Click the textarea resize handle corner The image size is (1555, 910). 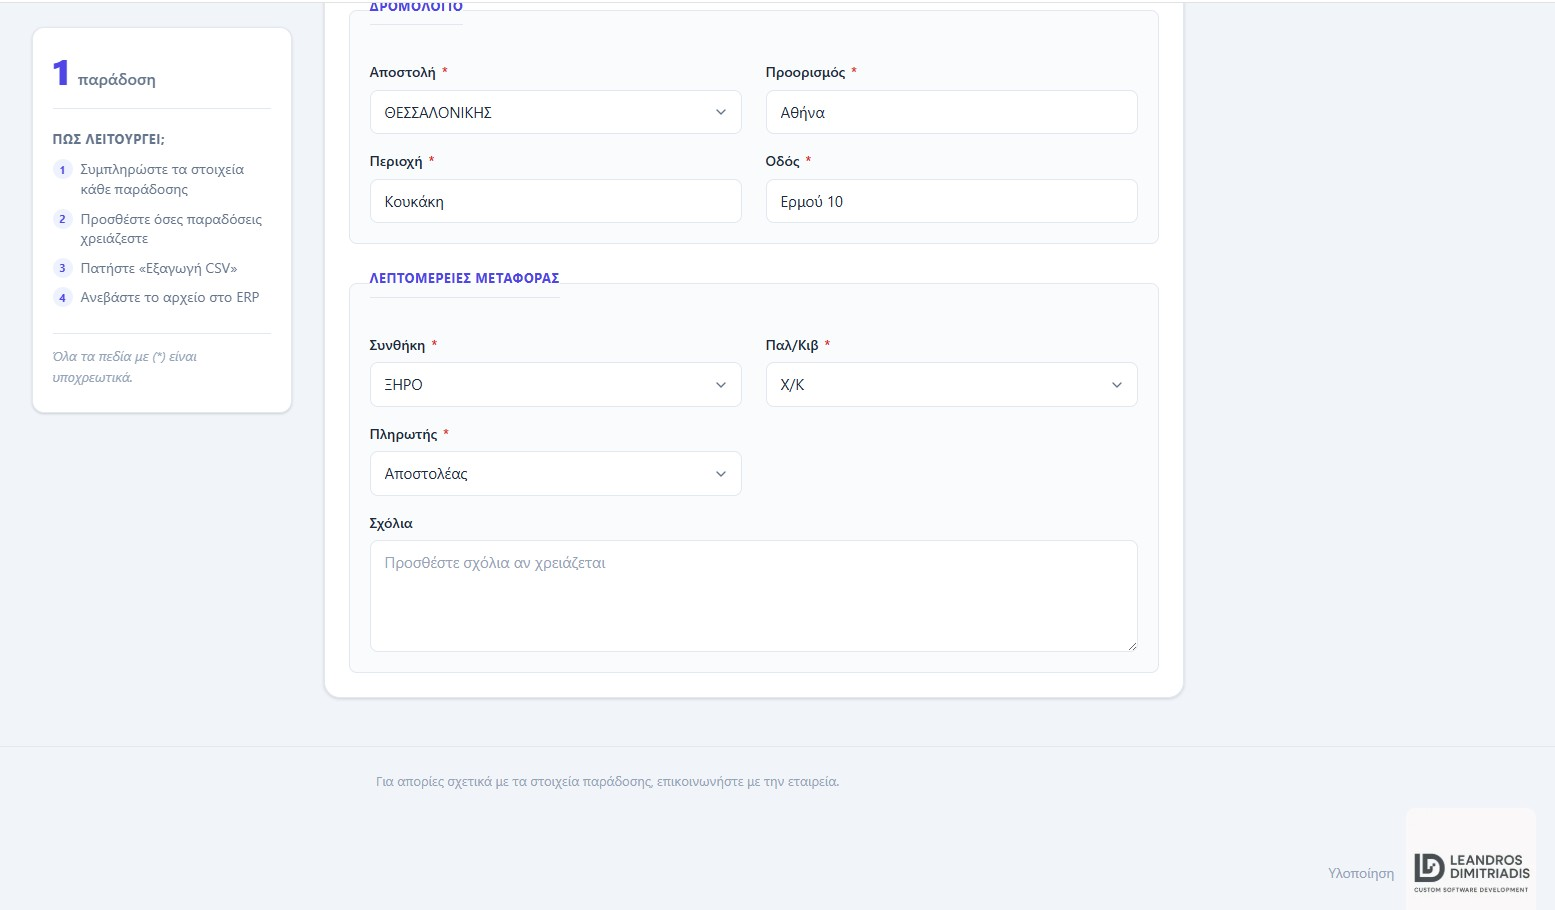click(1131, 645)
